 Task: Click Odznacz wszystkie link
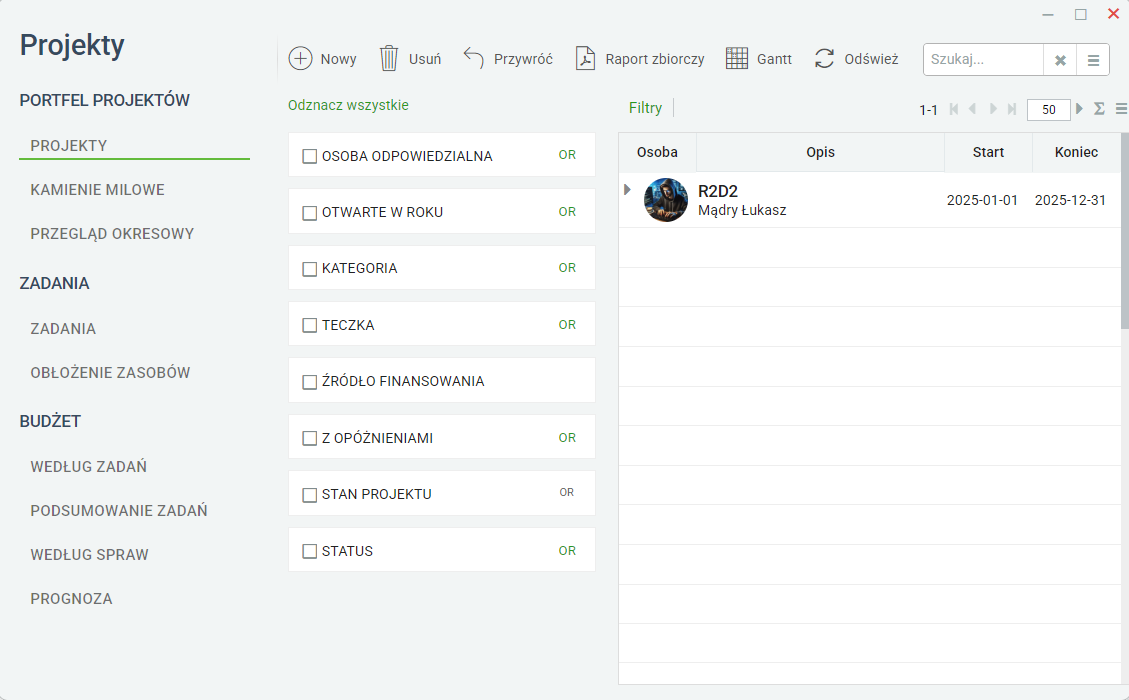click(x=348, y=105)
